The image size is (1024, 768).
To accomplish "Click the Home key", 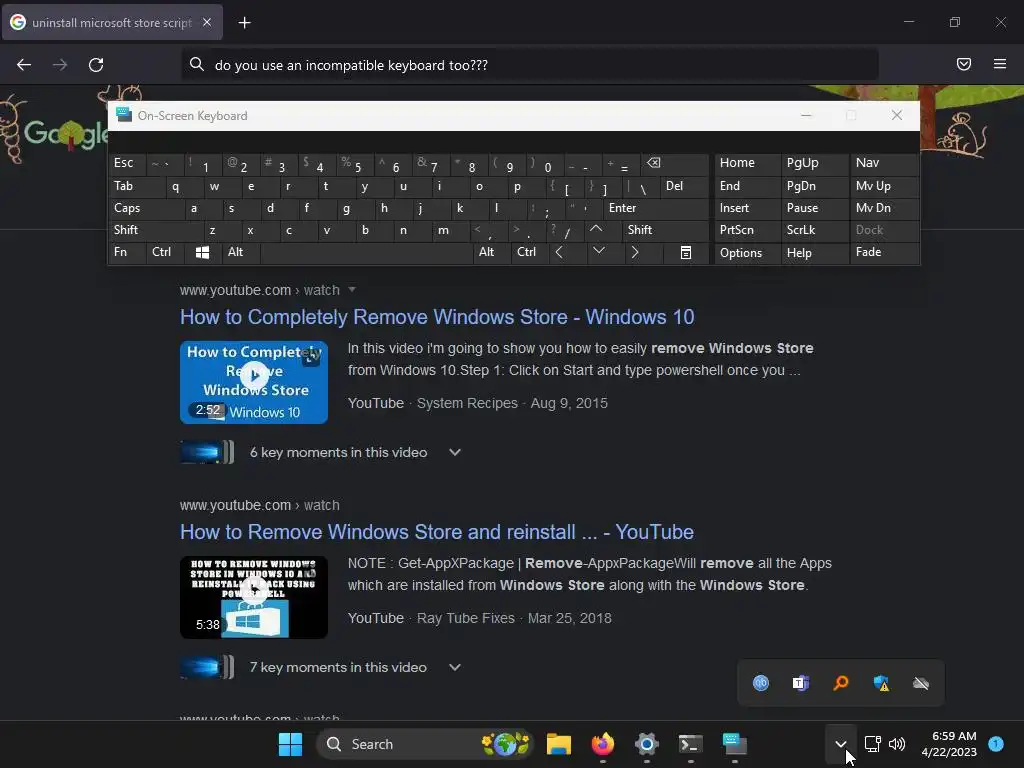I will coord(748,163).
